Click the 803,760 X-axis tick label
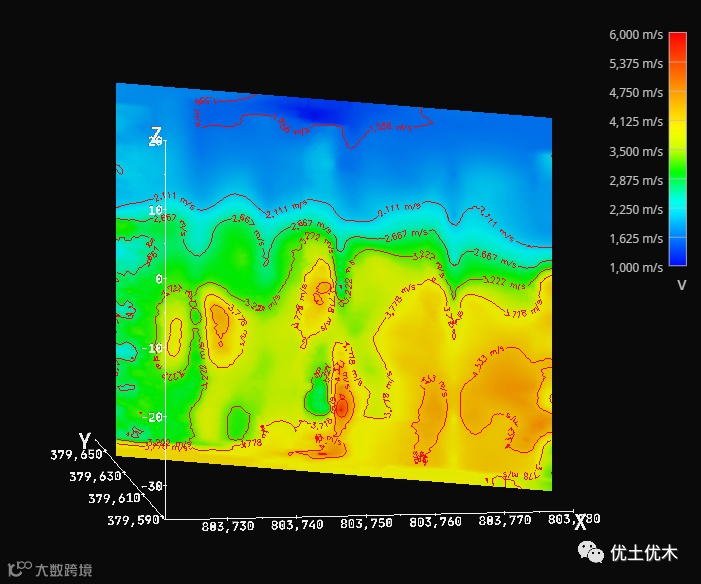Image resolution: width=701 pixels, height=584 pixels. click(x=435, y=522)
